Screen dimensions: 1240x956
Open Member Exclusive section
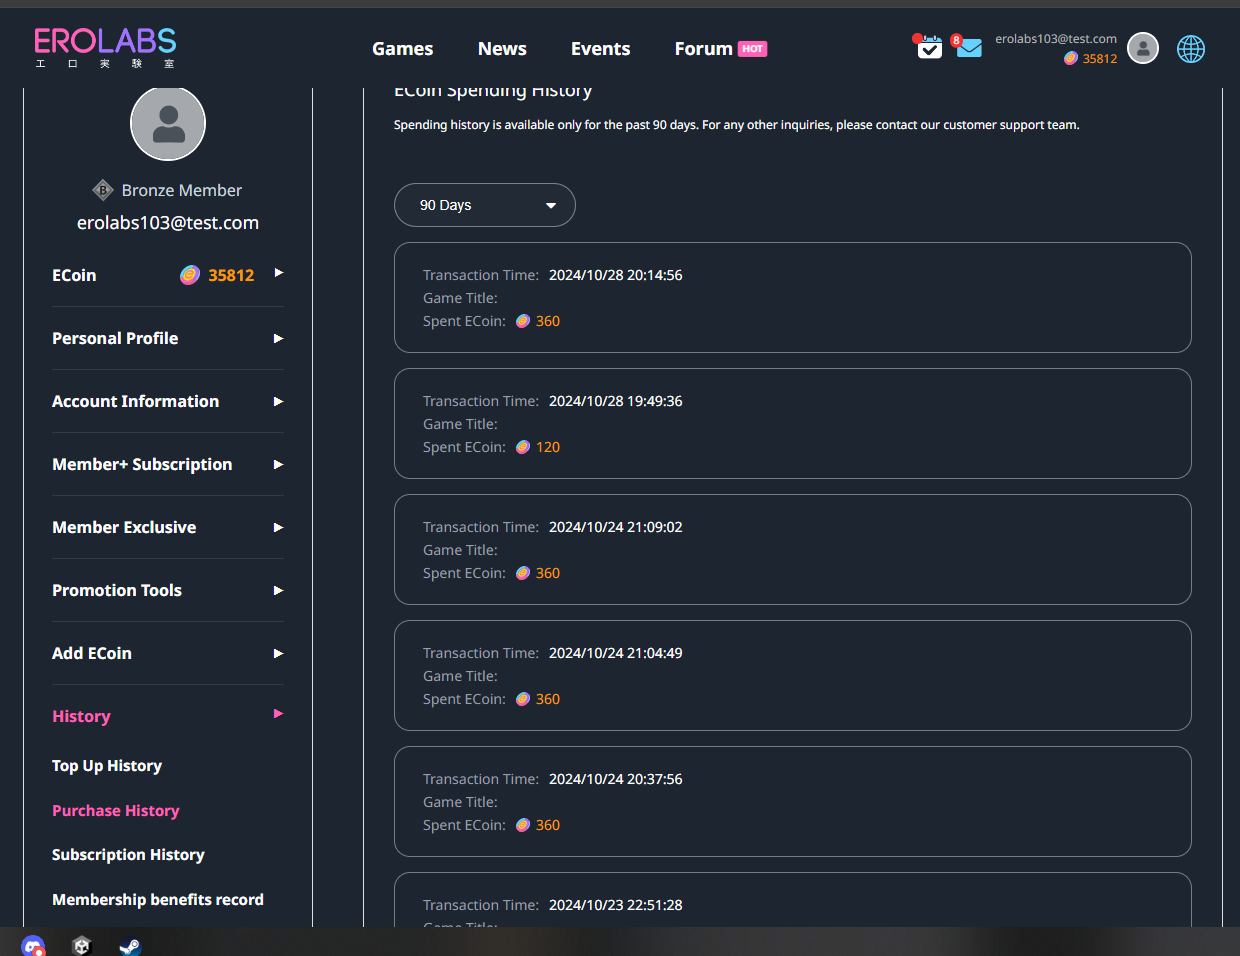124,527
